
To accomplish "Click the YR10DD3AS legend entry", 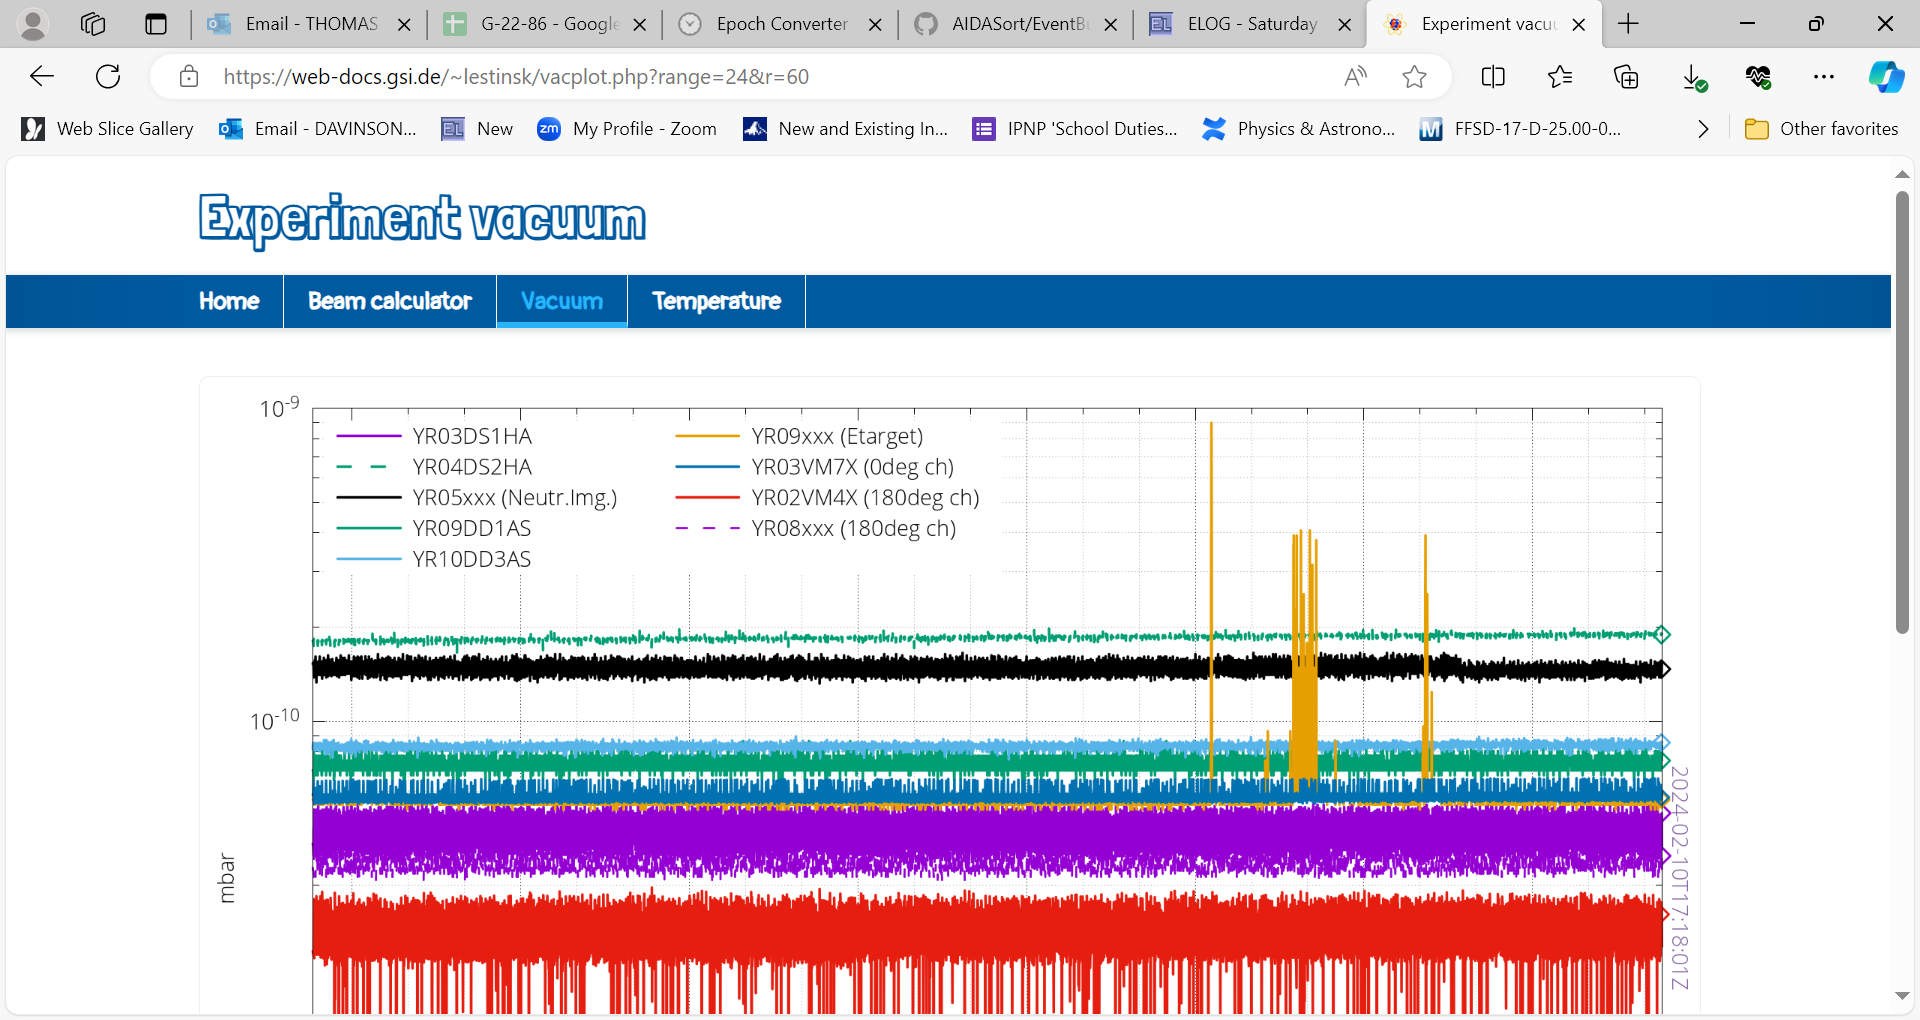I will pos(434,559).
